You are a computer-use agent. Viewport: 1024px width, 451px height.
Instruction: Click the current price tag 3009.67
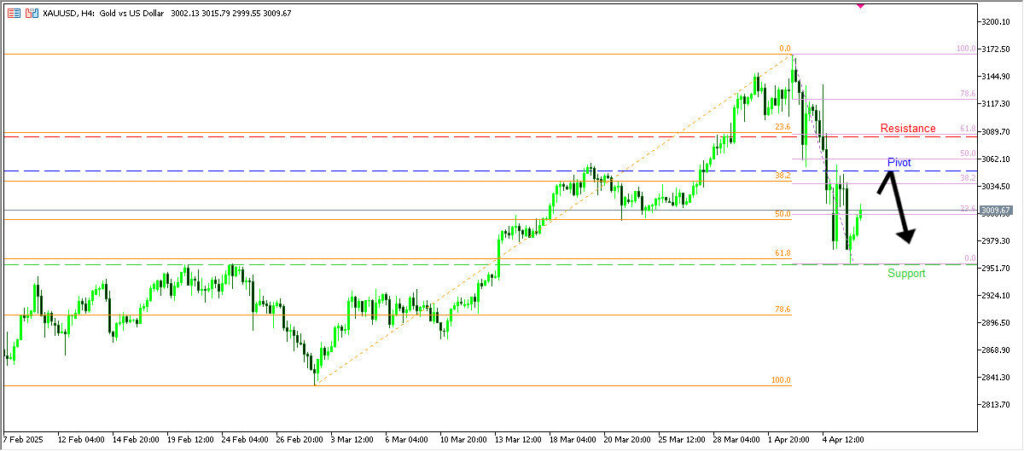997,210
